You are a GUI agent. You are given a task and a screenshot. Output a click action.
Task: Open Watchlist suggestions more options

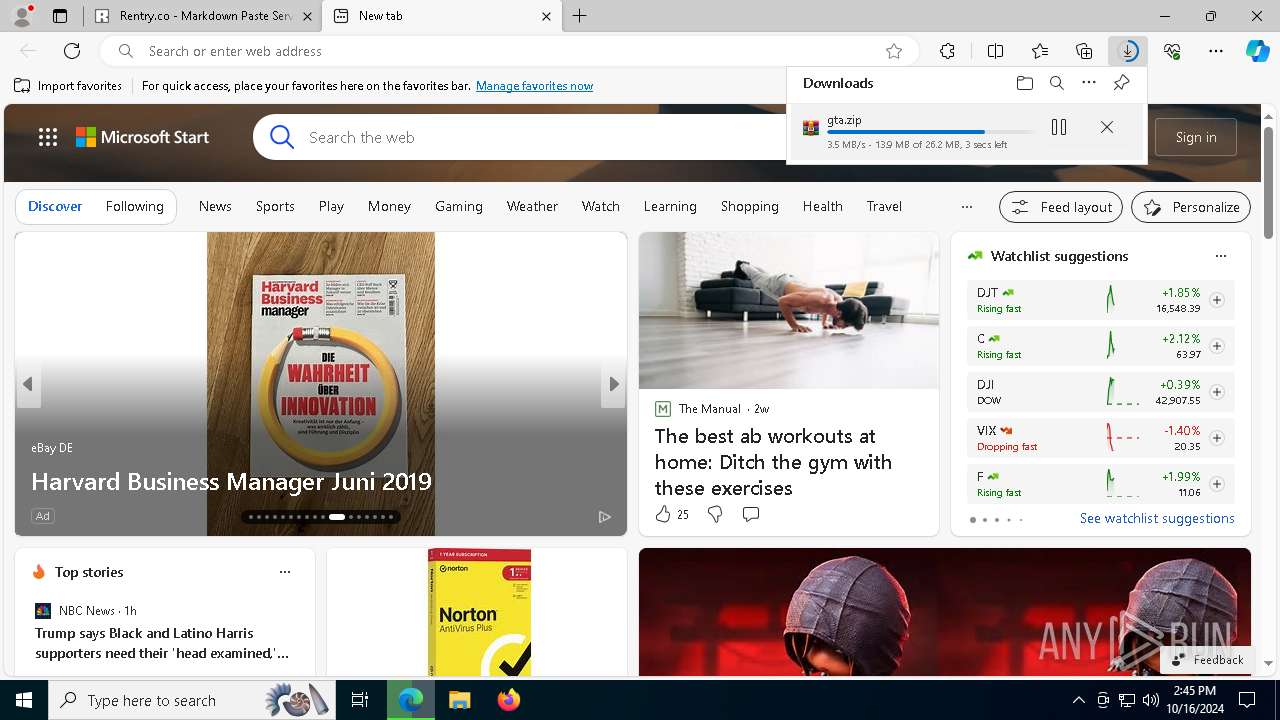(x=1221, y=256)
